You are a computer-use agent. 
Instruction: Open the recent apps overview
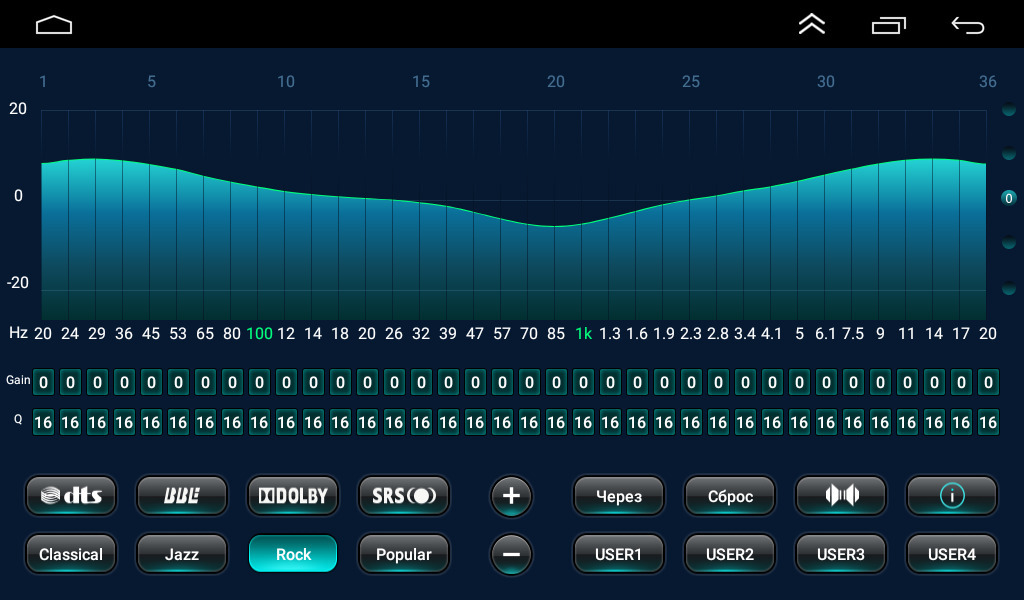pos(889,25)
